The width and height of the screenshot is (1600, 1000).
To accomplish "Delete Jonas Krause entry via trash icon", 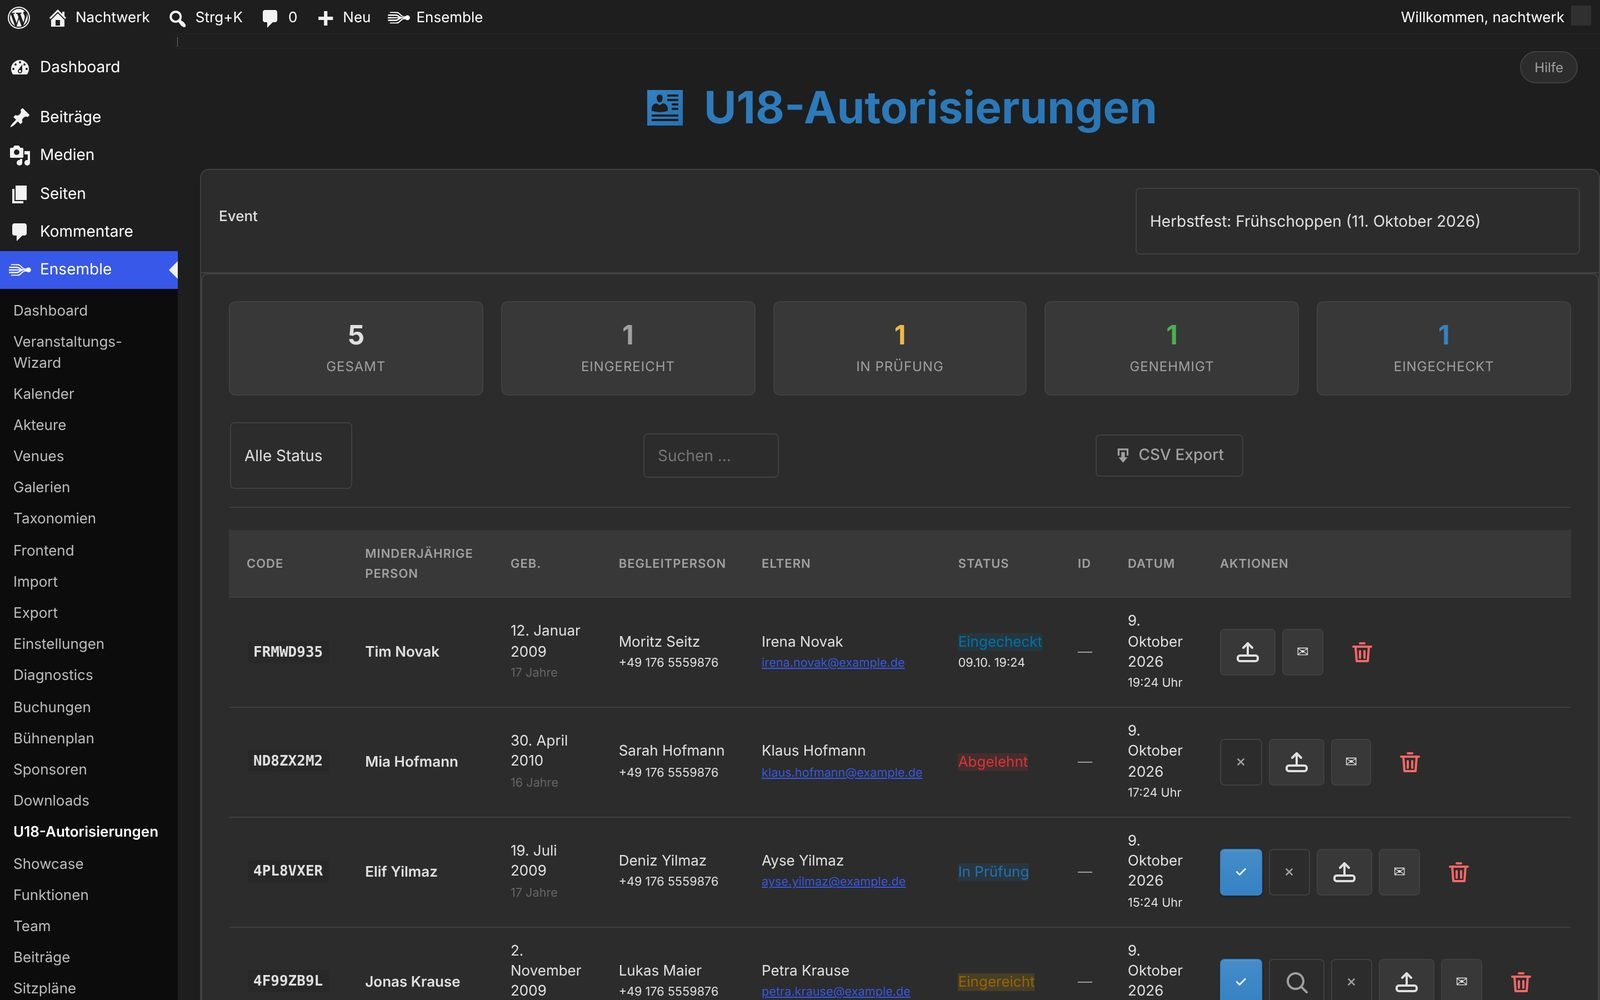I will (1521, 982).
